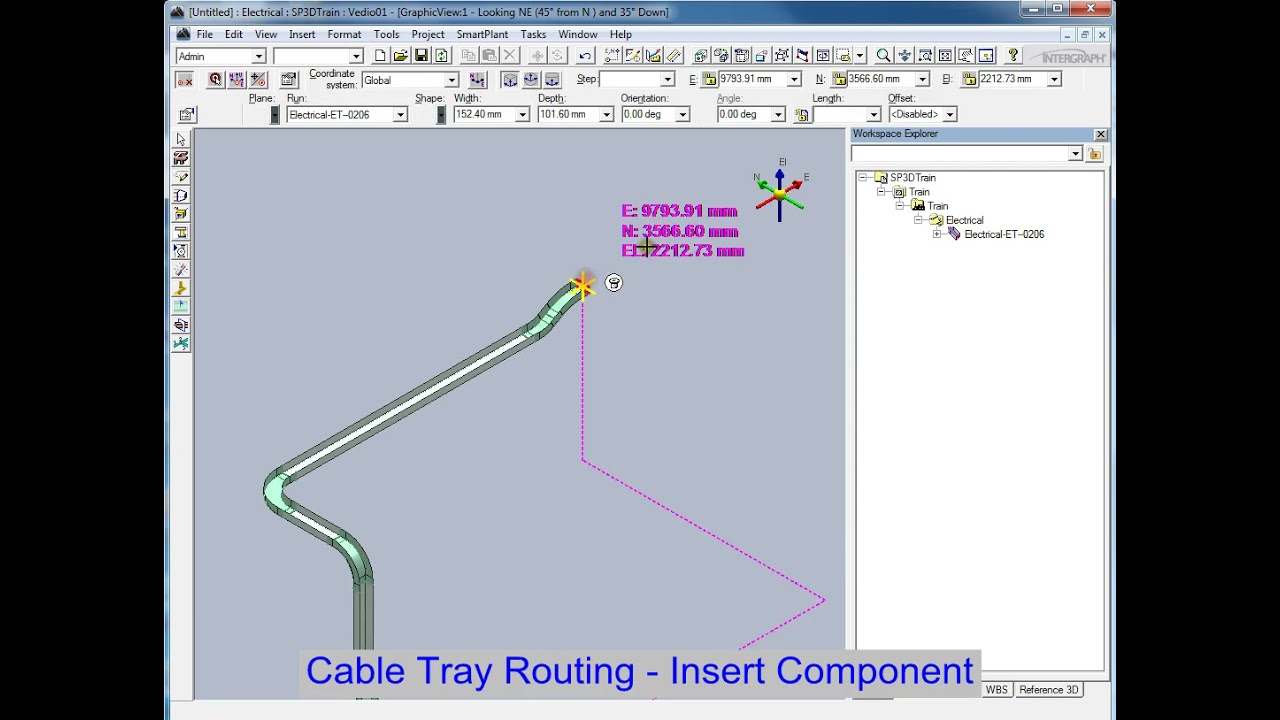
Task: Open the Depth 101.60 mm dropdown
Action: click(x=606, y=114)
